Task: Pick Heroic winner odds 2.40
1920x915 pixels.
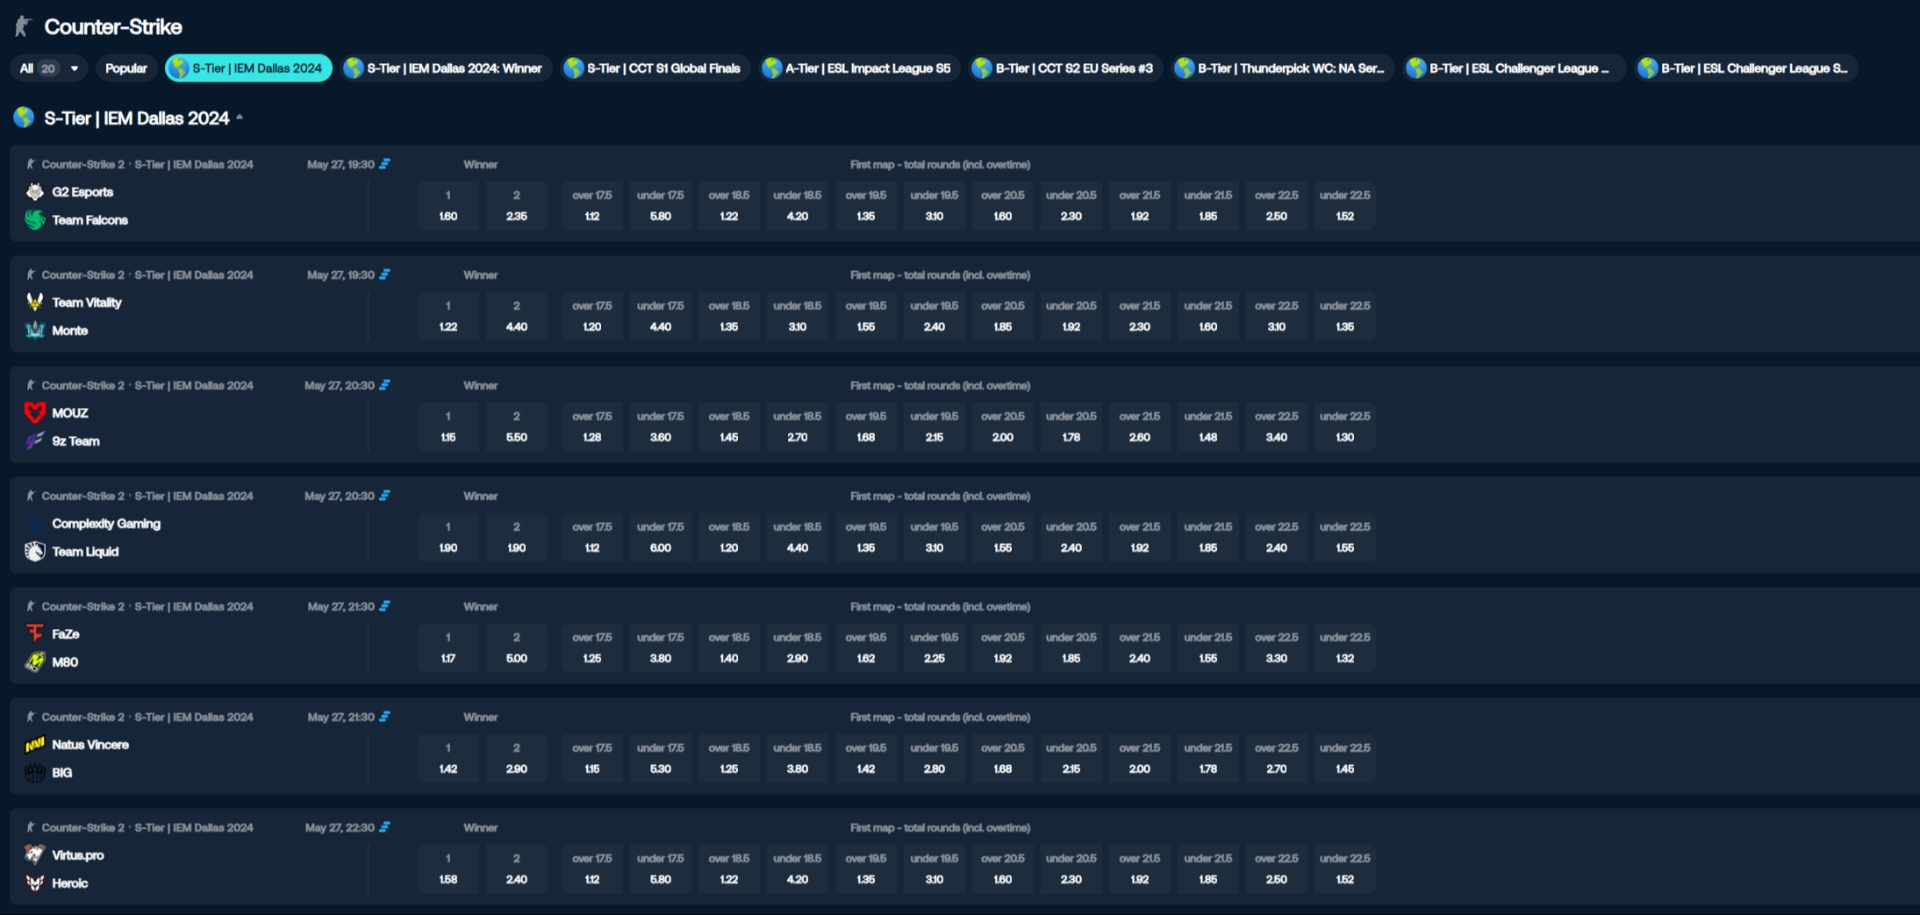Action: (516, 869)
